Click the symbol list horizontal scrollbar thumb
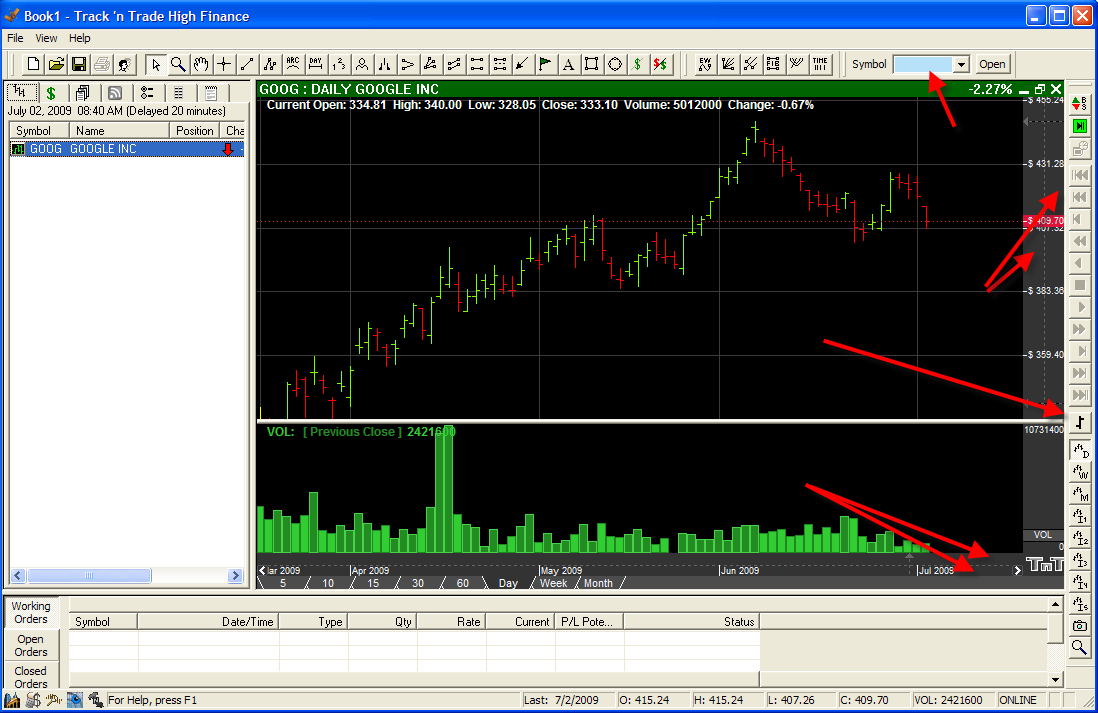 point(89,576)
